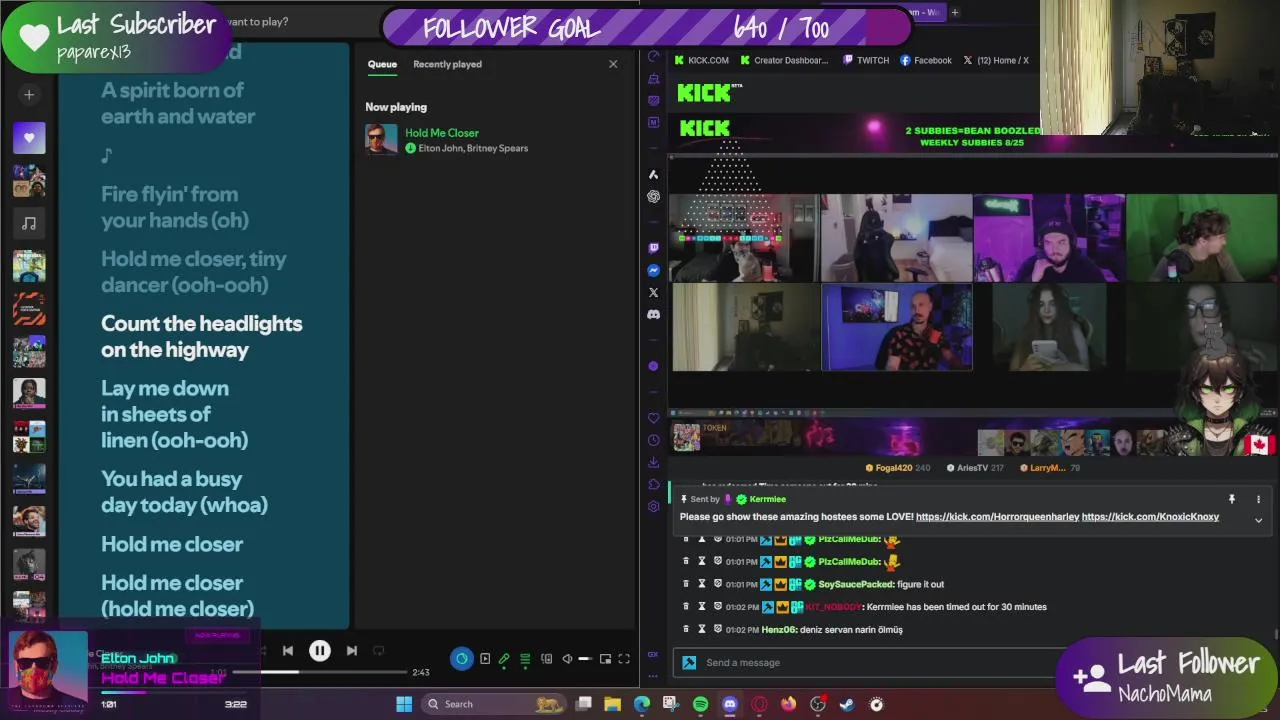
Task: Open Firefox from the taskbar
Action: (788, 704)
